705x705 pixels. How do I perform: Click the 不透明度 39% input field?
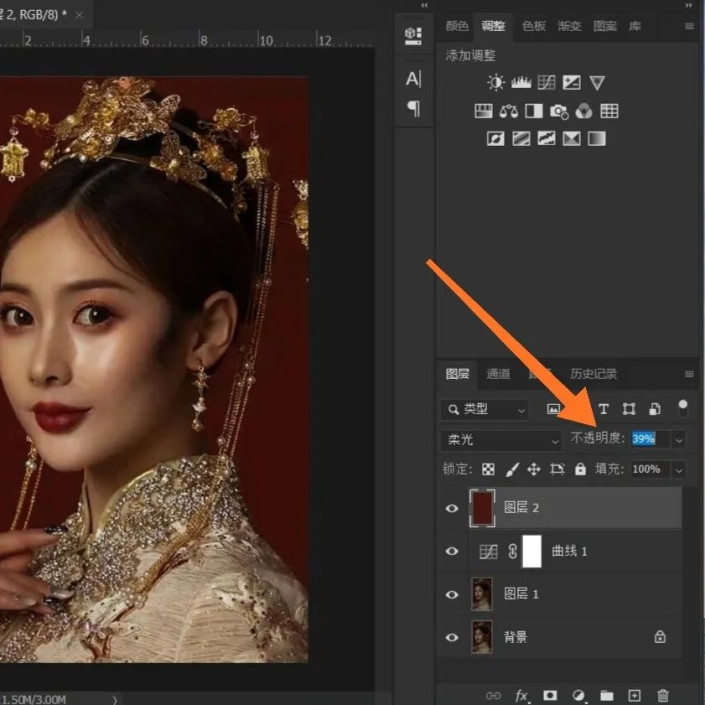[x=650, y=439]
